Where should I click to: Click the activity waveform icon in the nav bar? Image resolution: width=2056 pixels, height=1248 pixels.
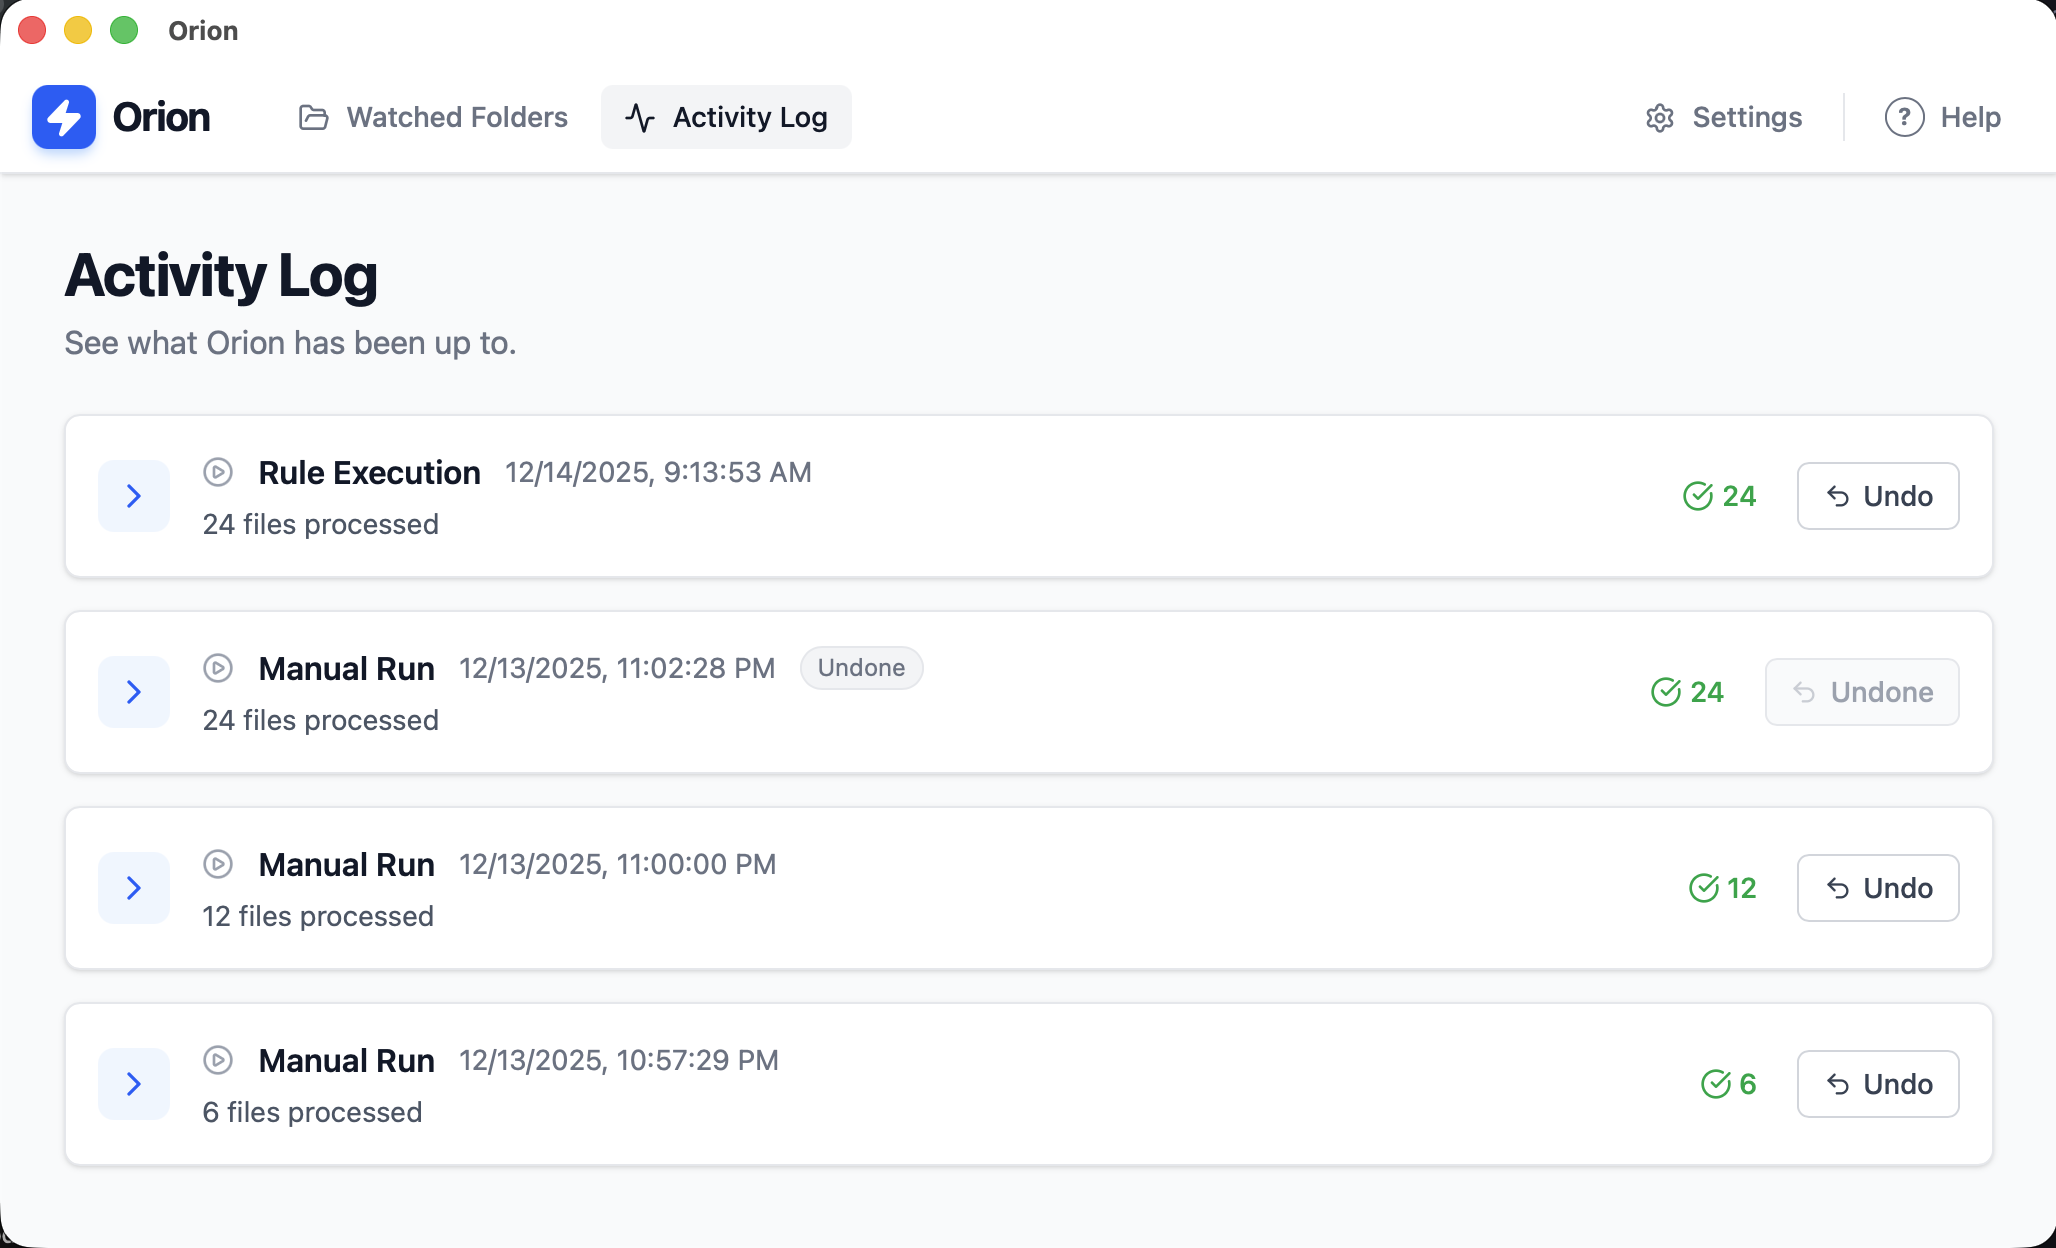[639, 116]
